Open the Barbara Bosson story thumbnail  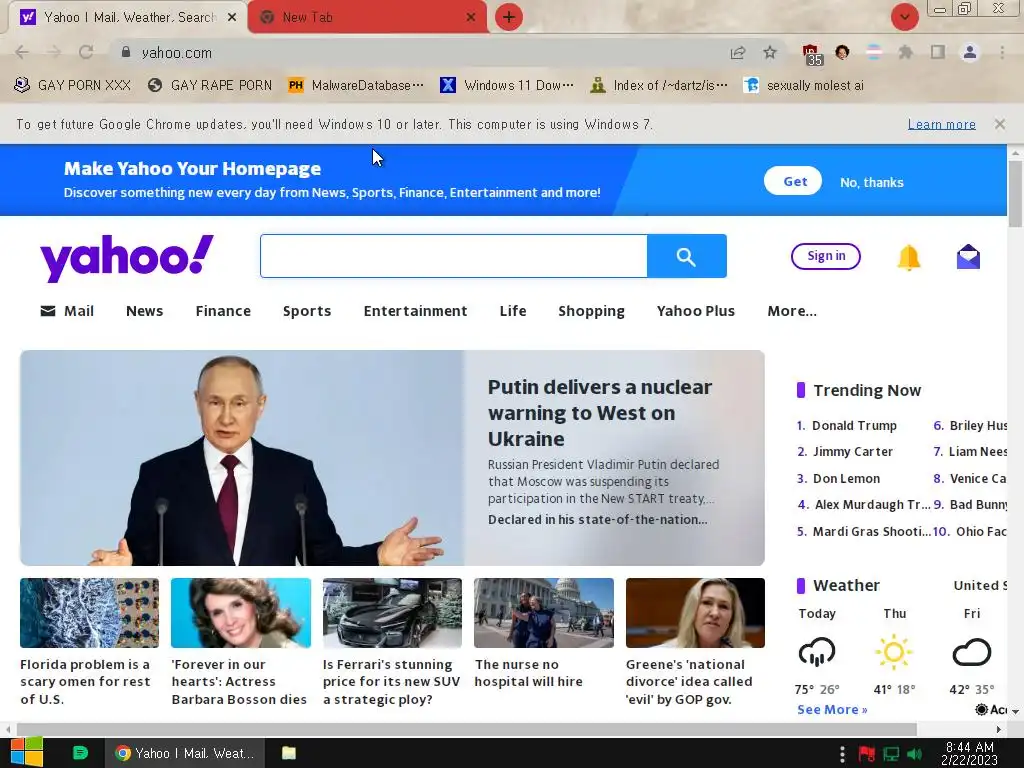point(241,613)
